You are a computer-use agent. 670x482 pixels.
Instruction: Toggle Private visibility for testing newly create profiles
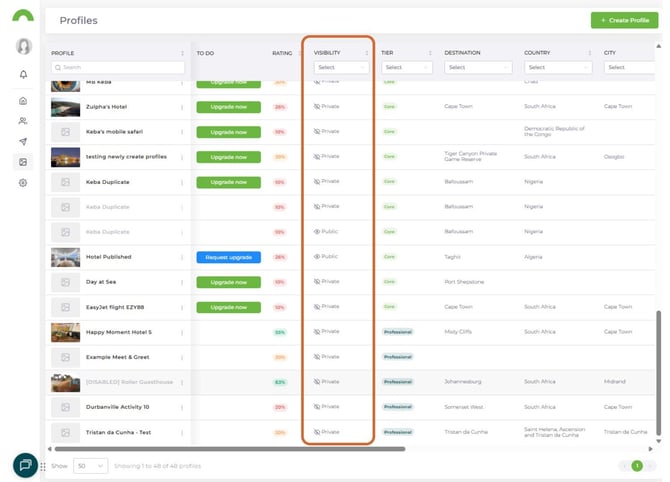[x=326, y=156]
